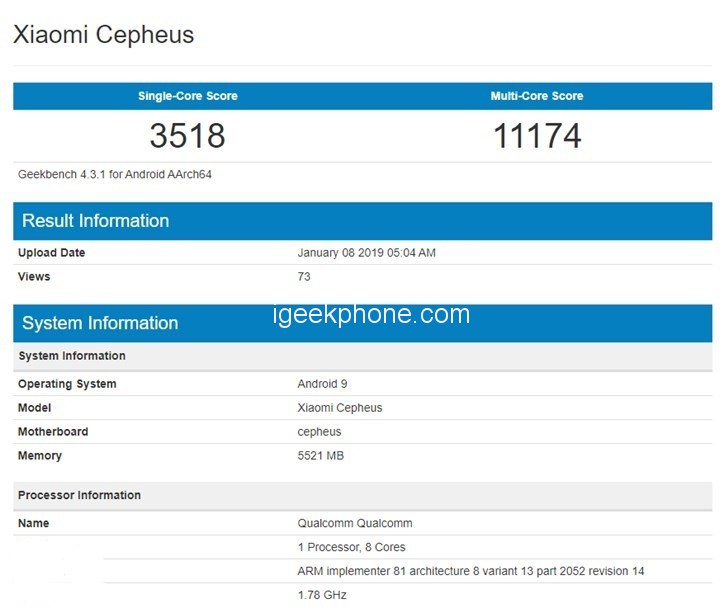Click the Processor Information subheader
The width and height of the screenshot is (728, 616).
[80, 495]
